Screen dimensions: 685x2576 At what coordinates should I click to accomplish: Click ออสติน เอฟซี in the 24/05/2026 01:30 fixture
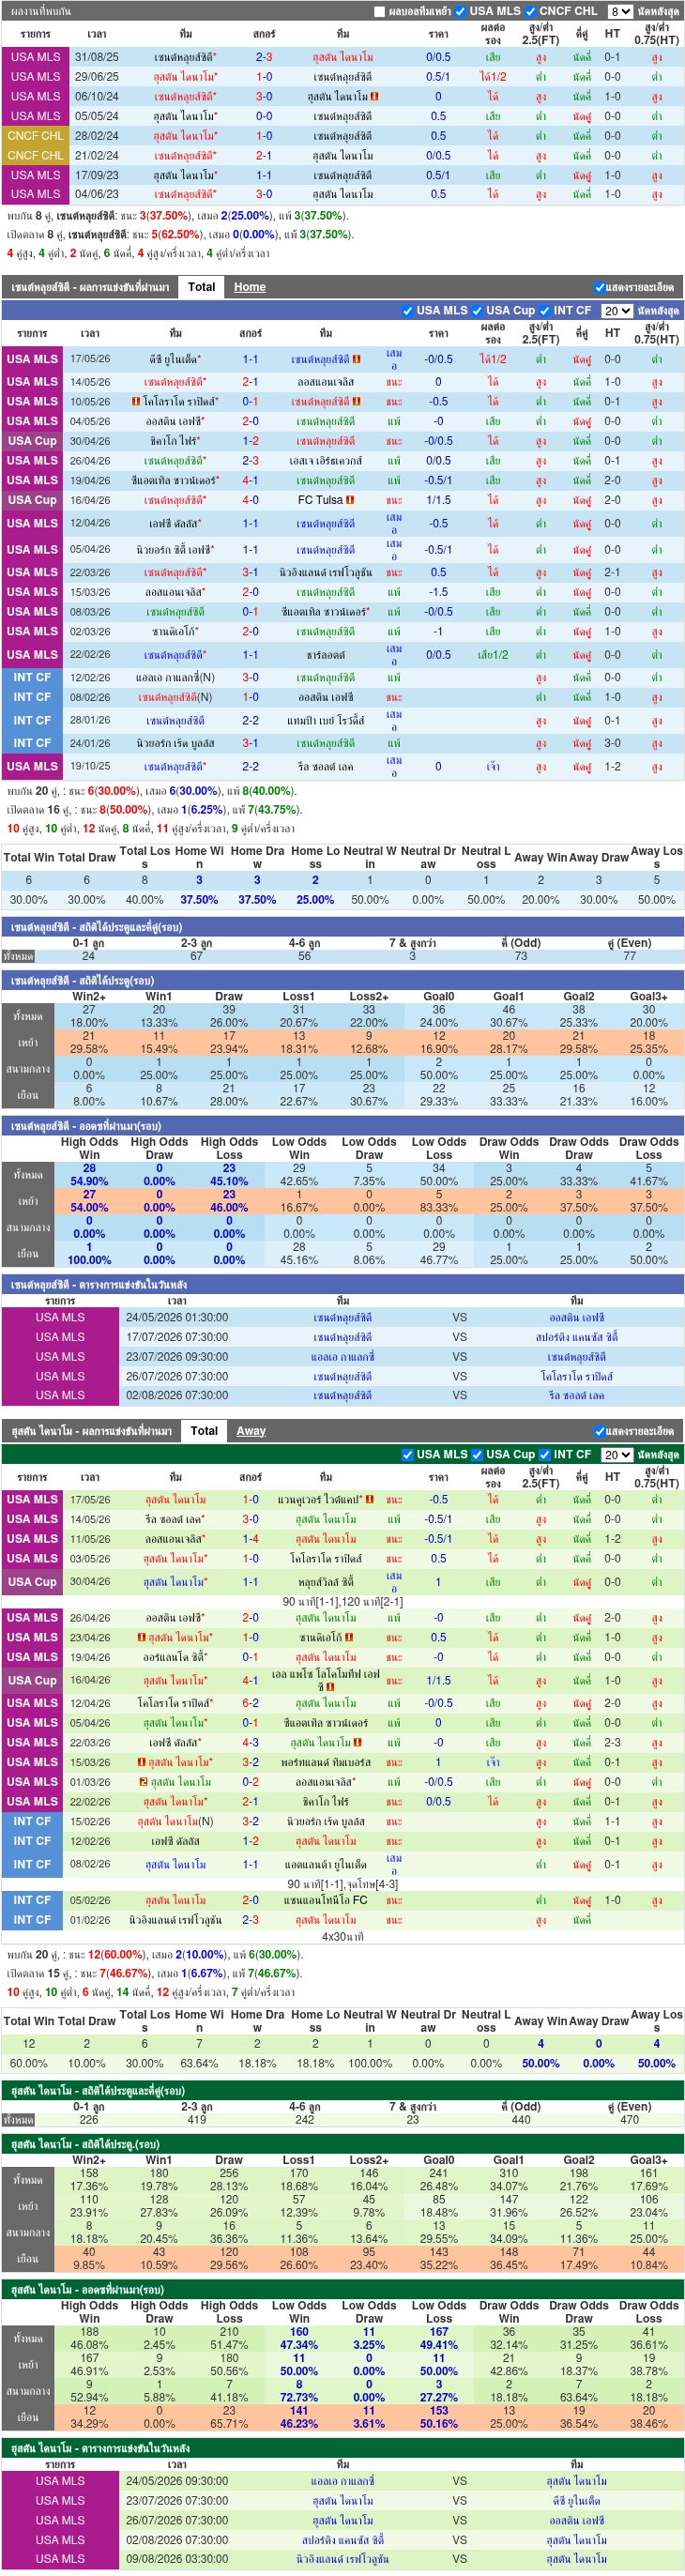577,1317
